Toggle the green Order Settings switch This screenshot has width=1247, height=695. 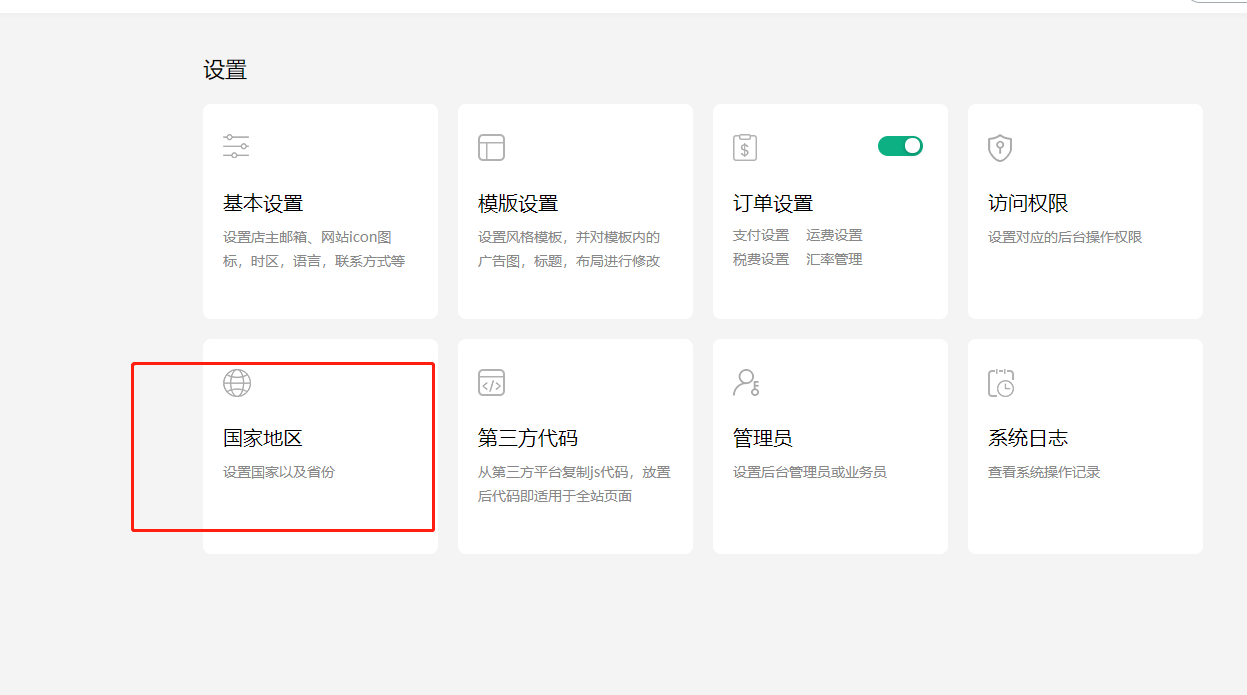click(x=900, y=146)
